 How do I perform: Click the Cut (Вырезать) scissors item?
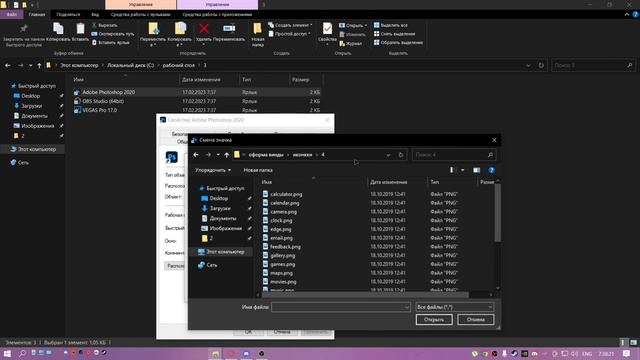coord(104,25)
